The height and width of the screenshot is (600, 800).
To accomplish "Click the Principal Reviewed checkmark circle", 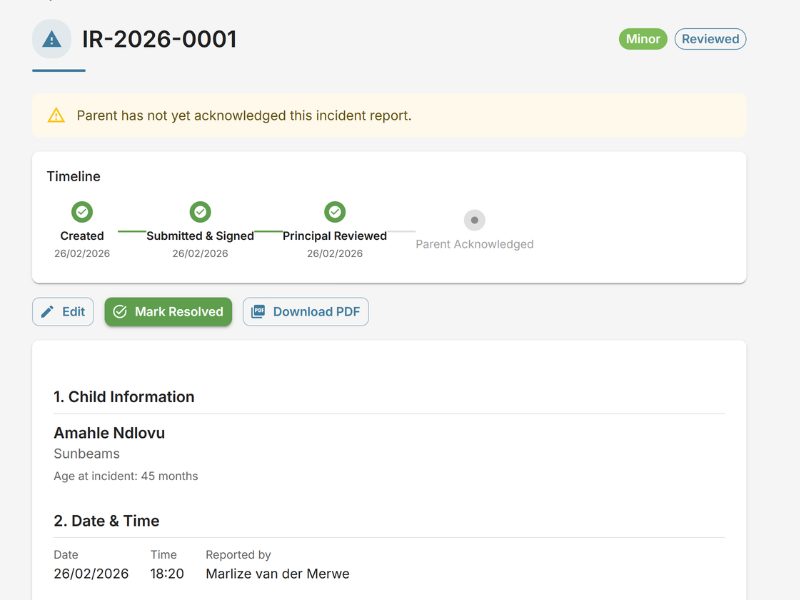I will click(x=334, y=211).
